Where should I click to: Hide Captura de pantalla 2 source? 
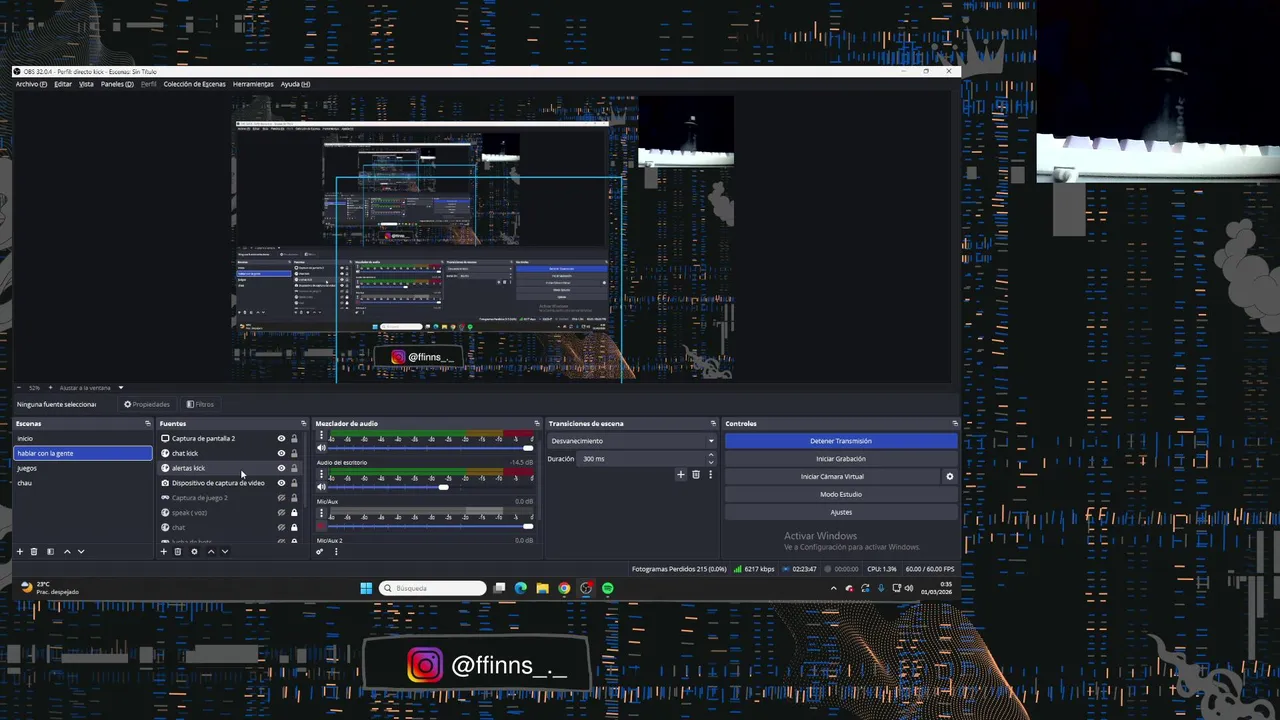click(281, 438)
